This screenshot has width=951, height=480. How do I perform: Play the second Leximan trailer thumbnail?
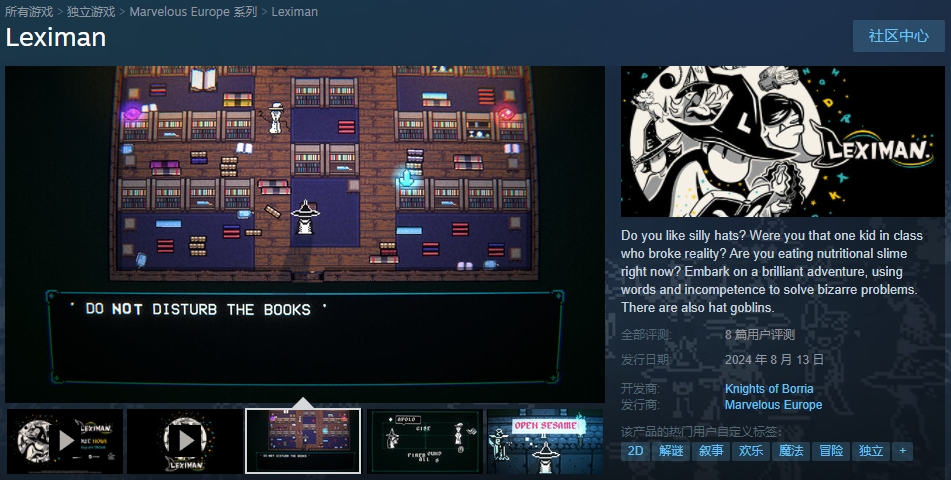[x=184, y=441]
